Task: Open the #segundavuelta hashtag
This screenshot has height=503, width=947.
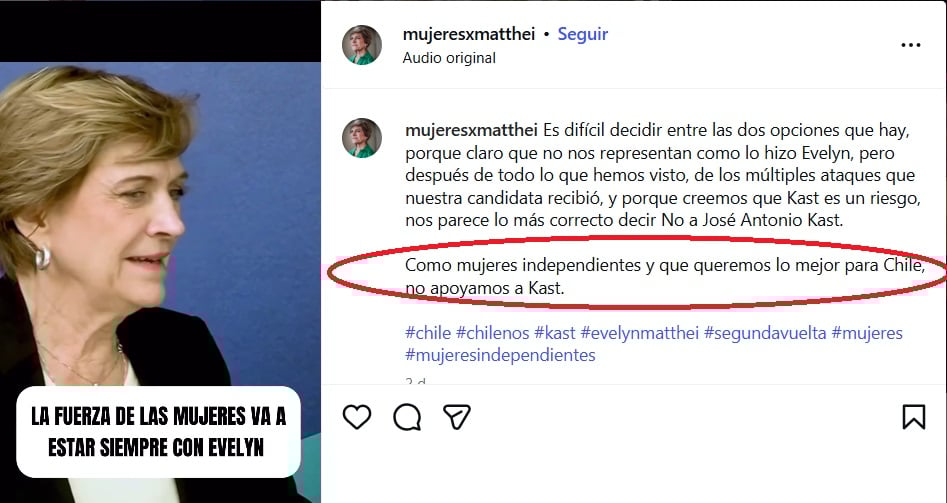Action: [765, 333]
